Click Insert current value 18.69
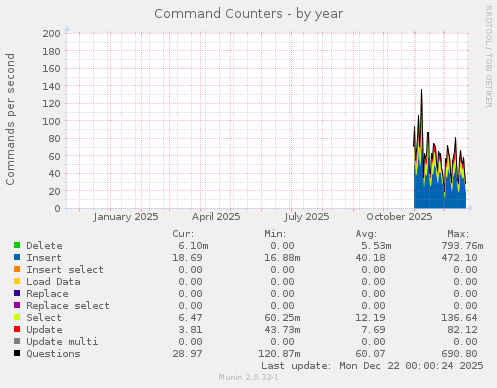Image resolution: width=497 pixels, height=388 pixels. point(187,258)
